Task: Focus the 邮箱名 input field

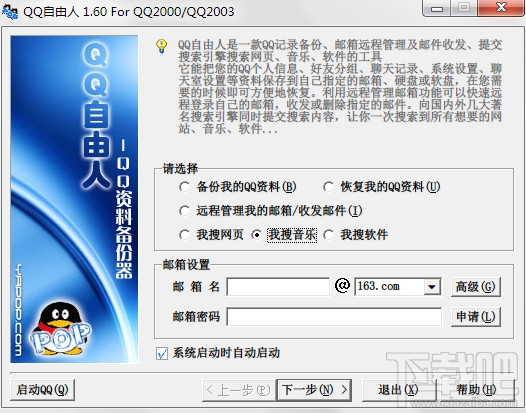Action: tap(278, 287)
